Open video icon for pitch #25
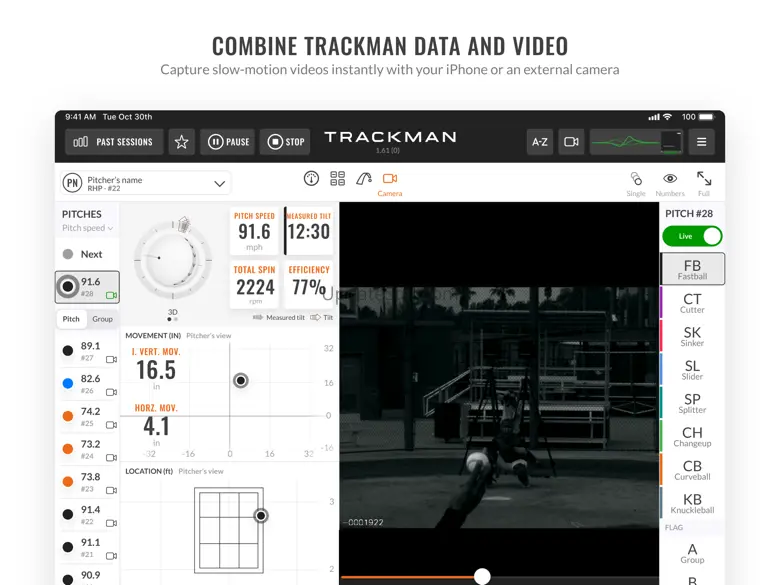Screen dimensions: 780x585 111,425
